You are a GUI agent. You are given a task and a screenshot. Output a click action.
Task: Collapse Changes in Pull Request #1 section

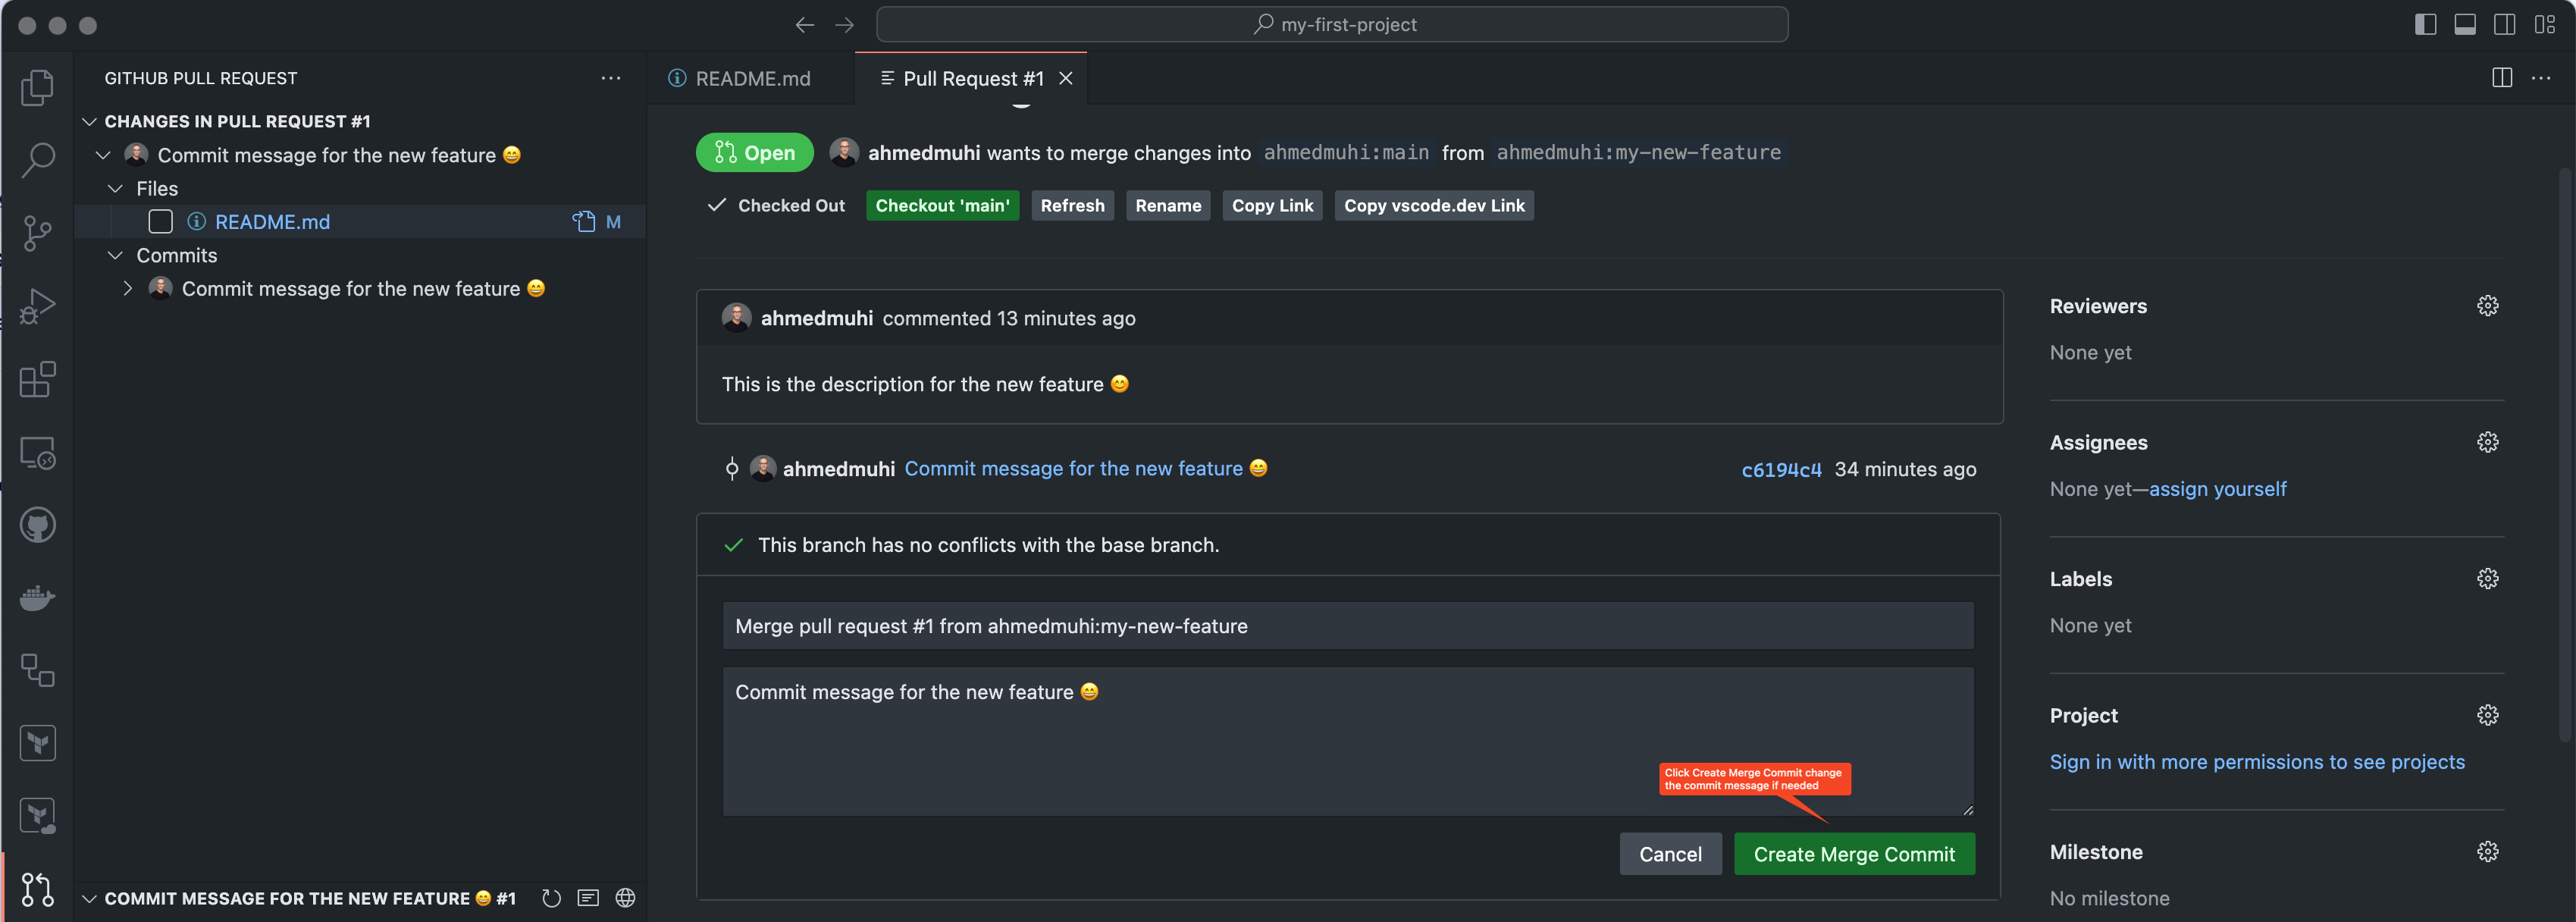[89, 121]
